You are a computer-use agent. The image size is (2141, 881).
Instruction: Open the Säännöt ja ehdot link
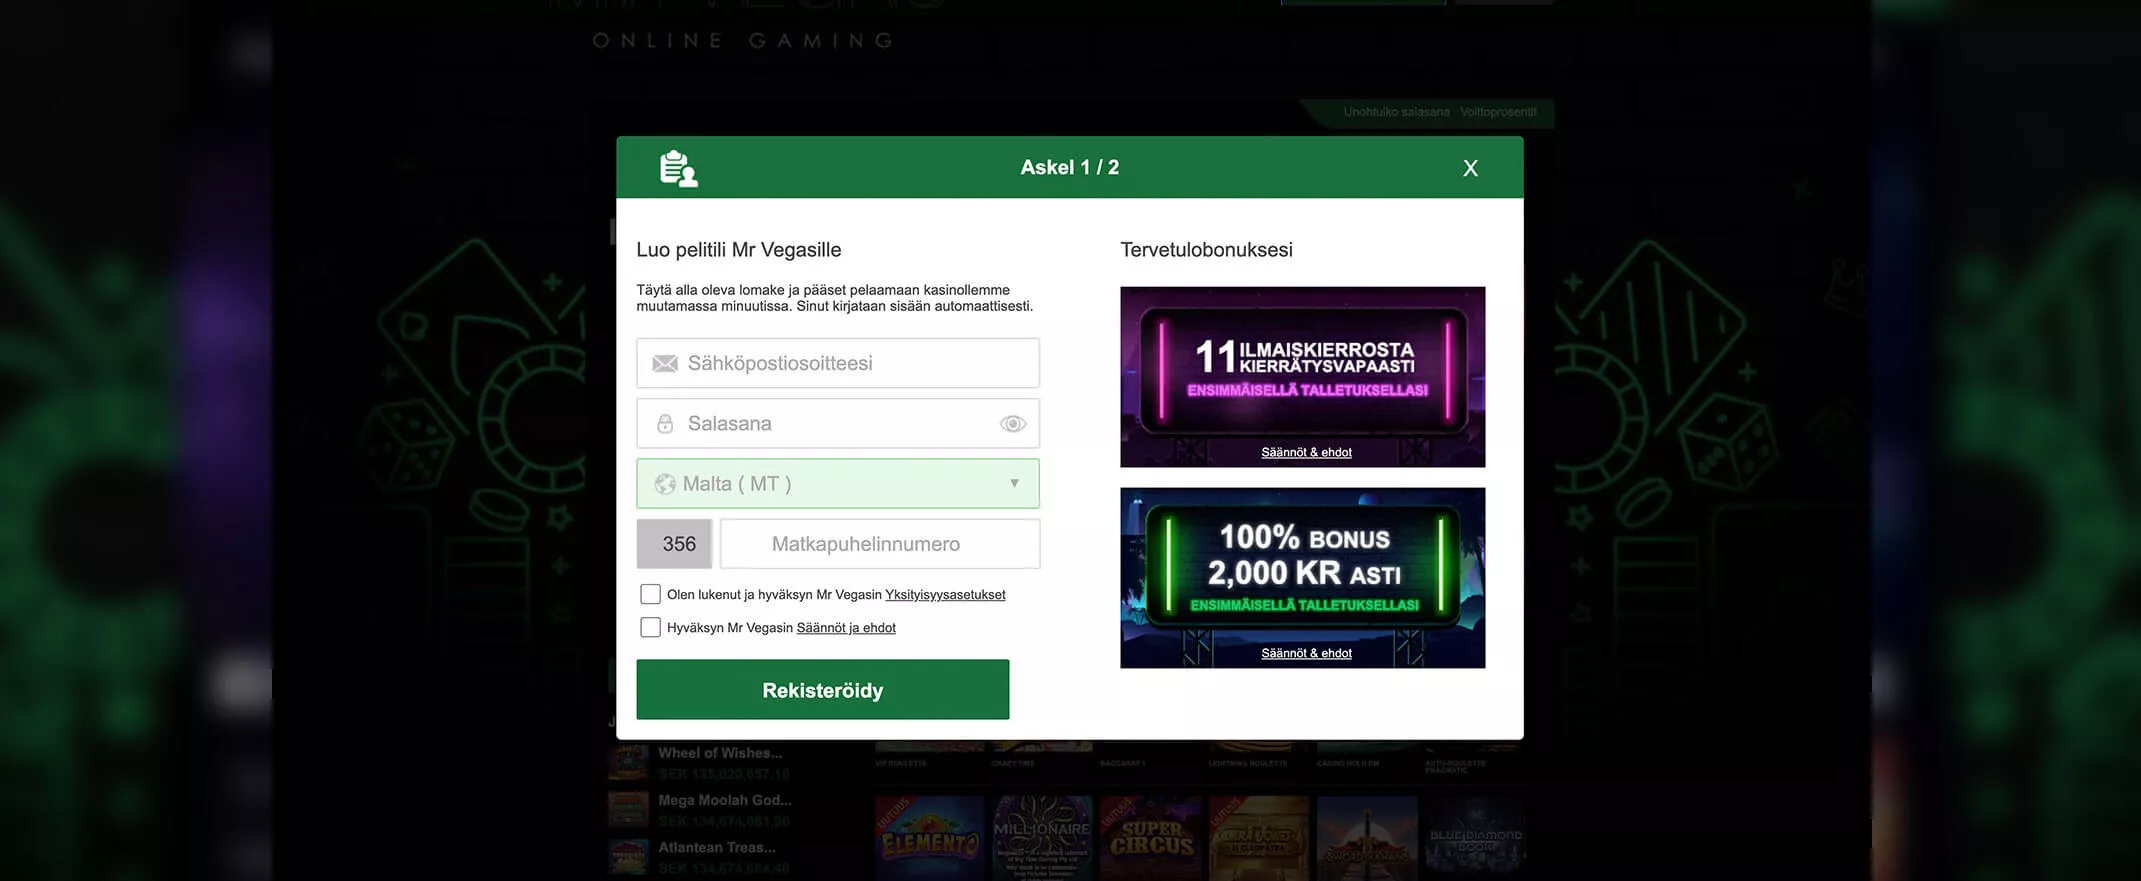pos(846,628)
